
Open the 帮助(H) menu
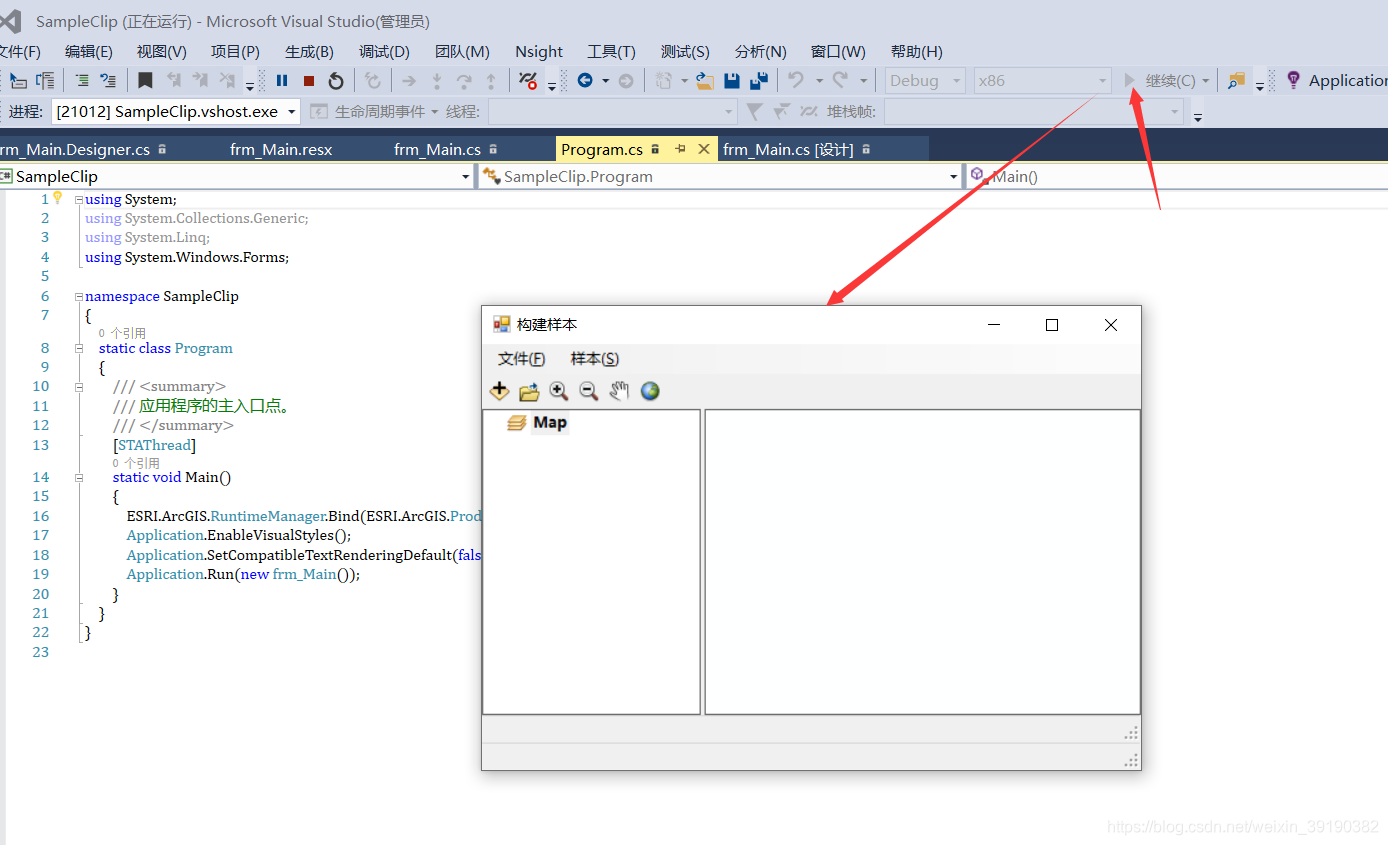point(916,52)
